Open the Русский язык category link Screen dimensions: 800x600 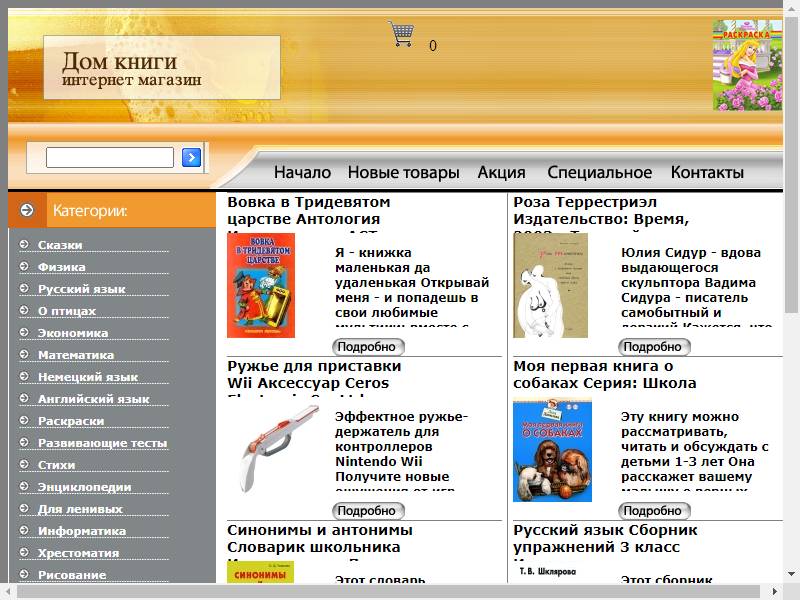pos(82,289)
